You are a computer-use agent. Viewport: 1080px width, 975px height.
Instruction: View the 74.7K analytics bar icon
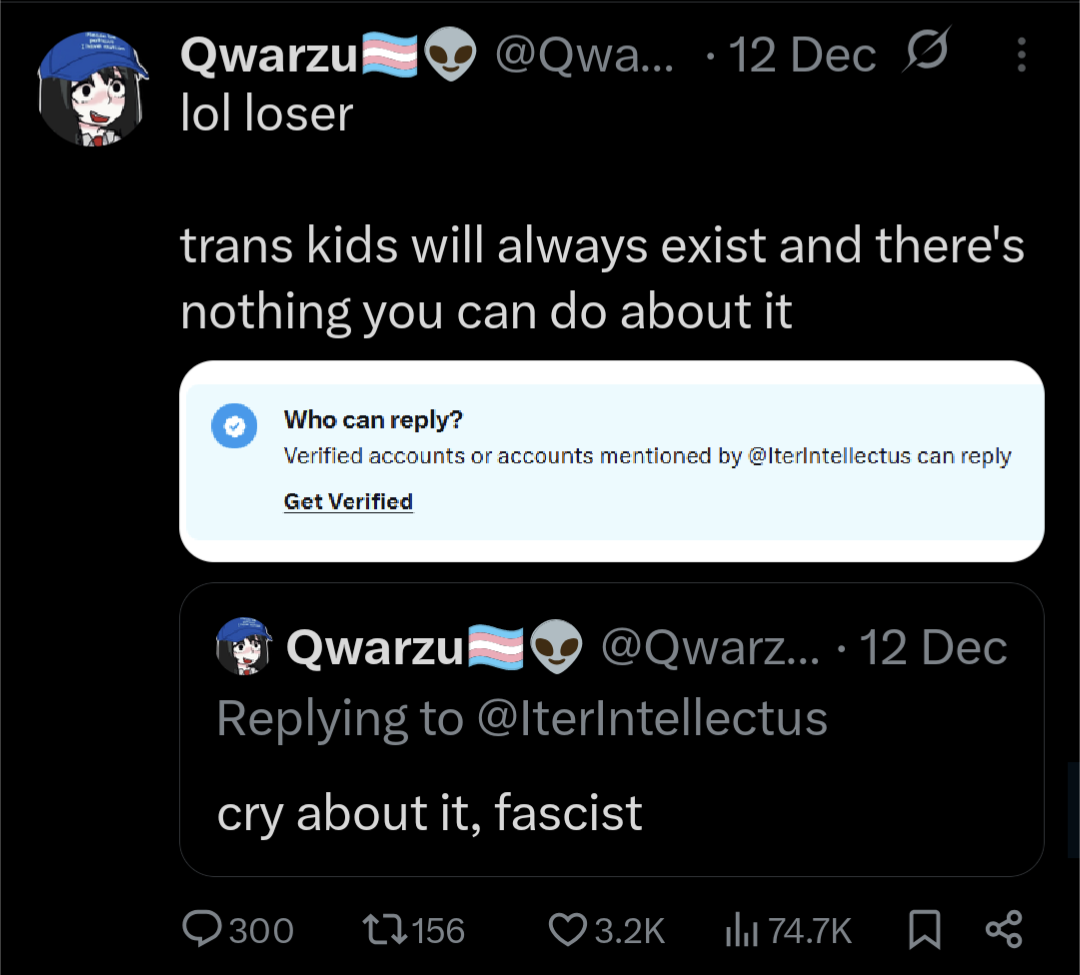pyautogui.click(x=737, y=930)
